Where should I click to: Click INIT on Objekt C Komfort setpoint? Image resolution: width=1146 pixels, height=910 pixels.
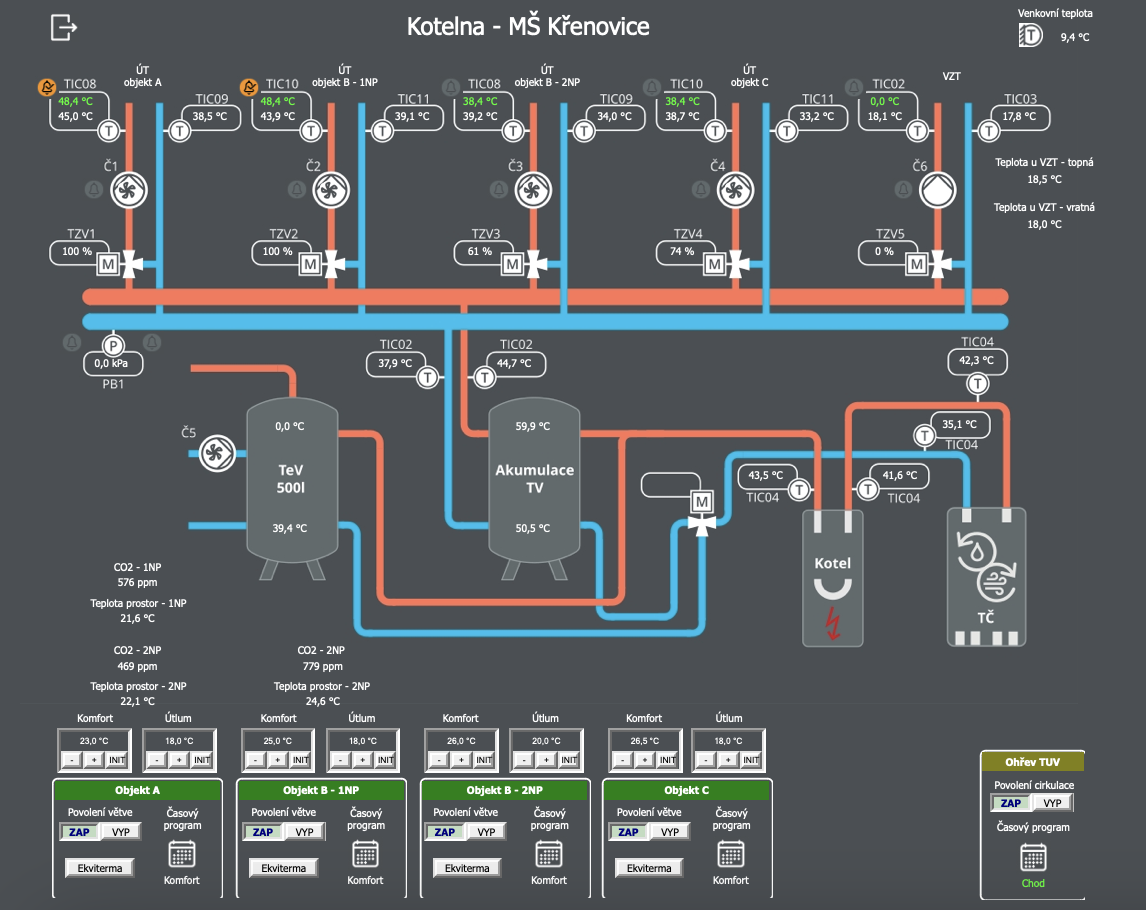click(x=667, y=760)
